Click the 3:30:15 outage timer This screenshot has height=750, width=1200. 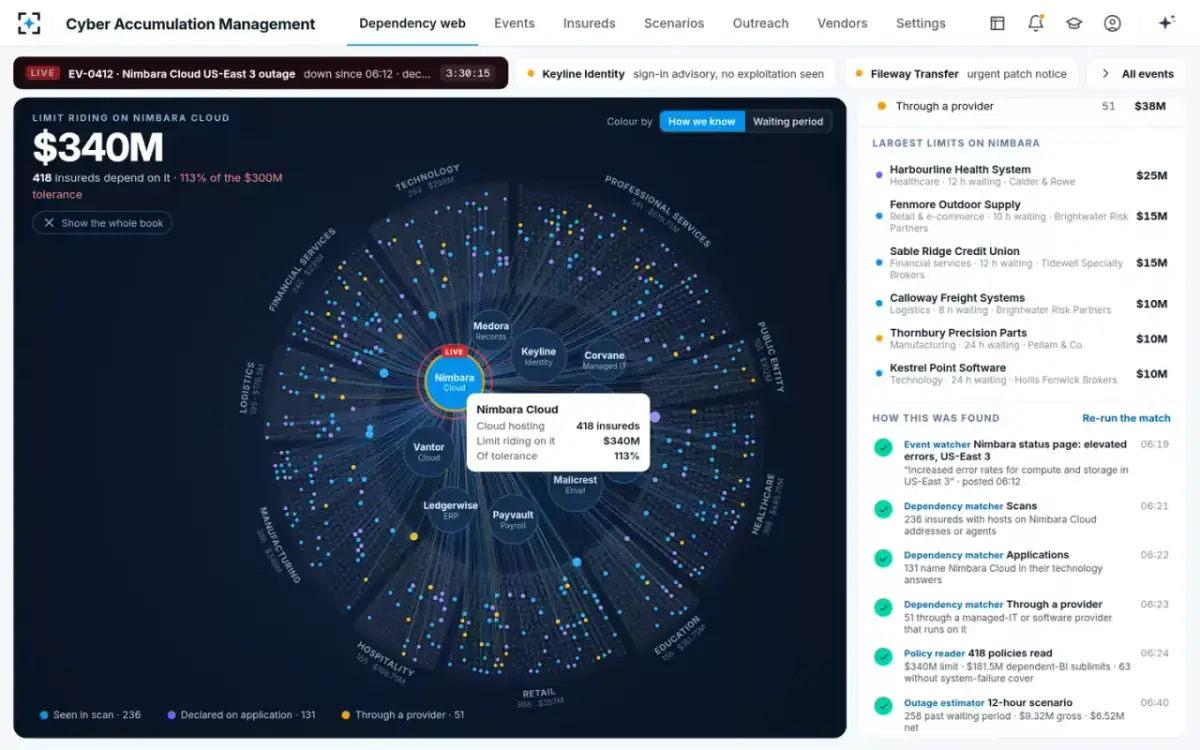click(468, 73)
